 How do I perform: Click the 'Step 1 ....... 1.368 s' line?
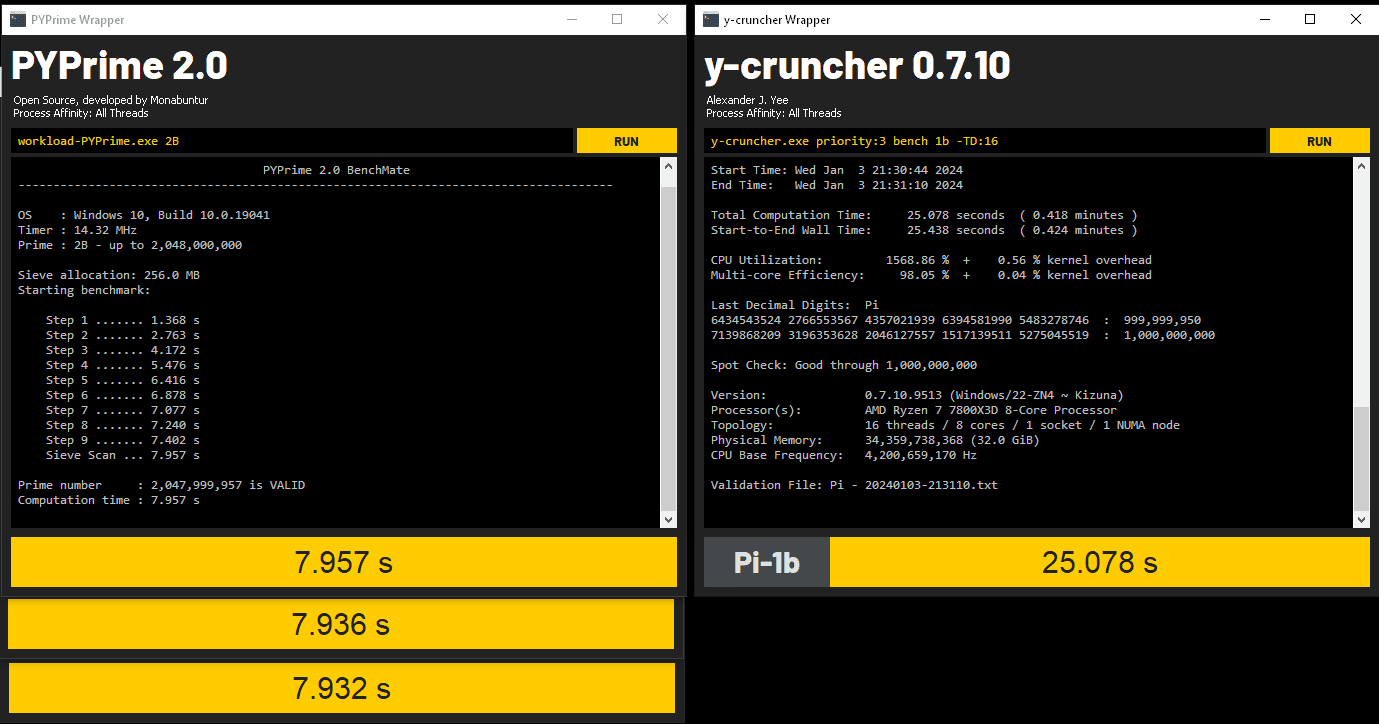[123, 320]
